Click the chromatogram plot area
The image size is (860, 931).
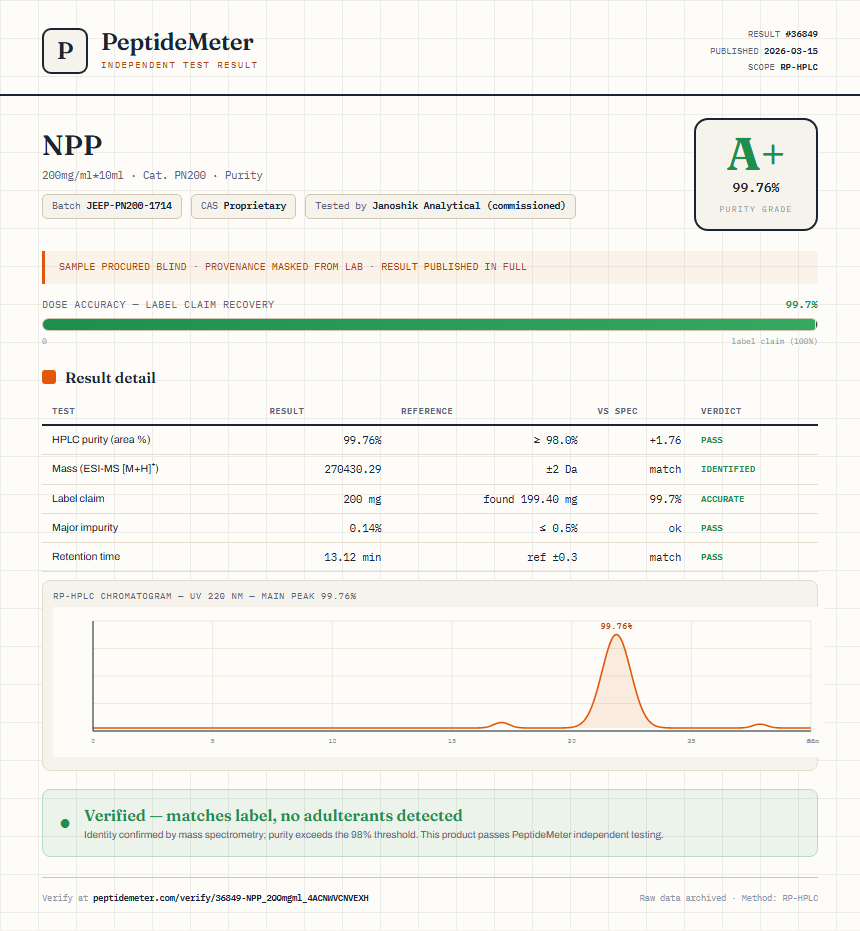pyautogui.click(x=451, y=676)
